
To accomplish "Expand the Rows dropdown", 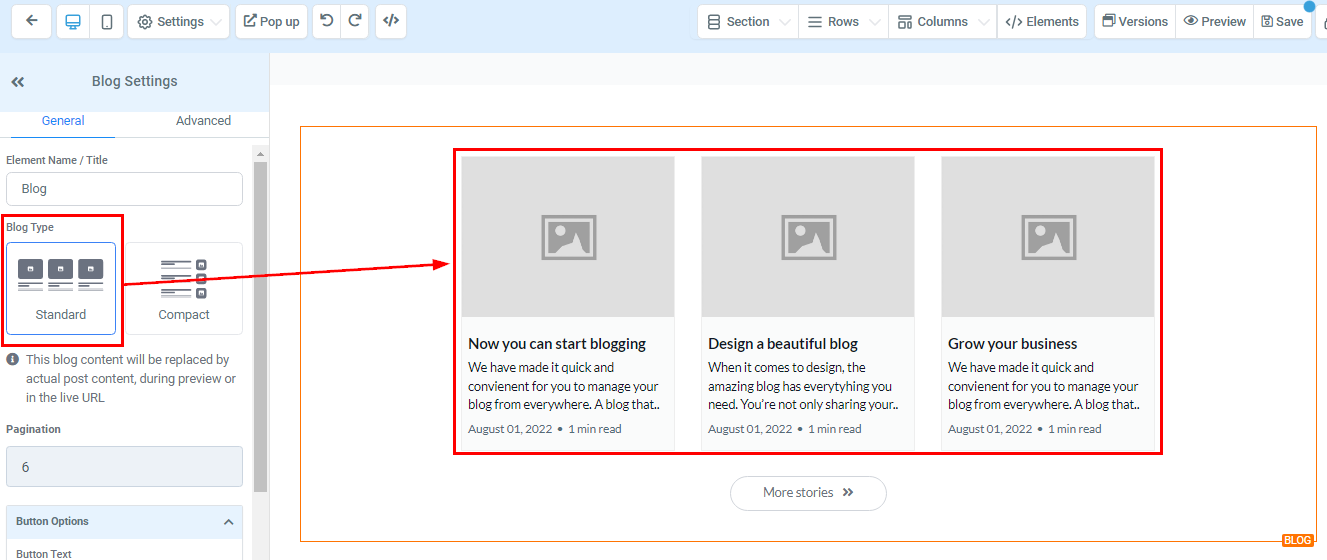I will coord(843,21).
